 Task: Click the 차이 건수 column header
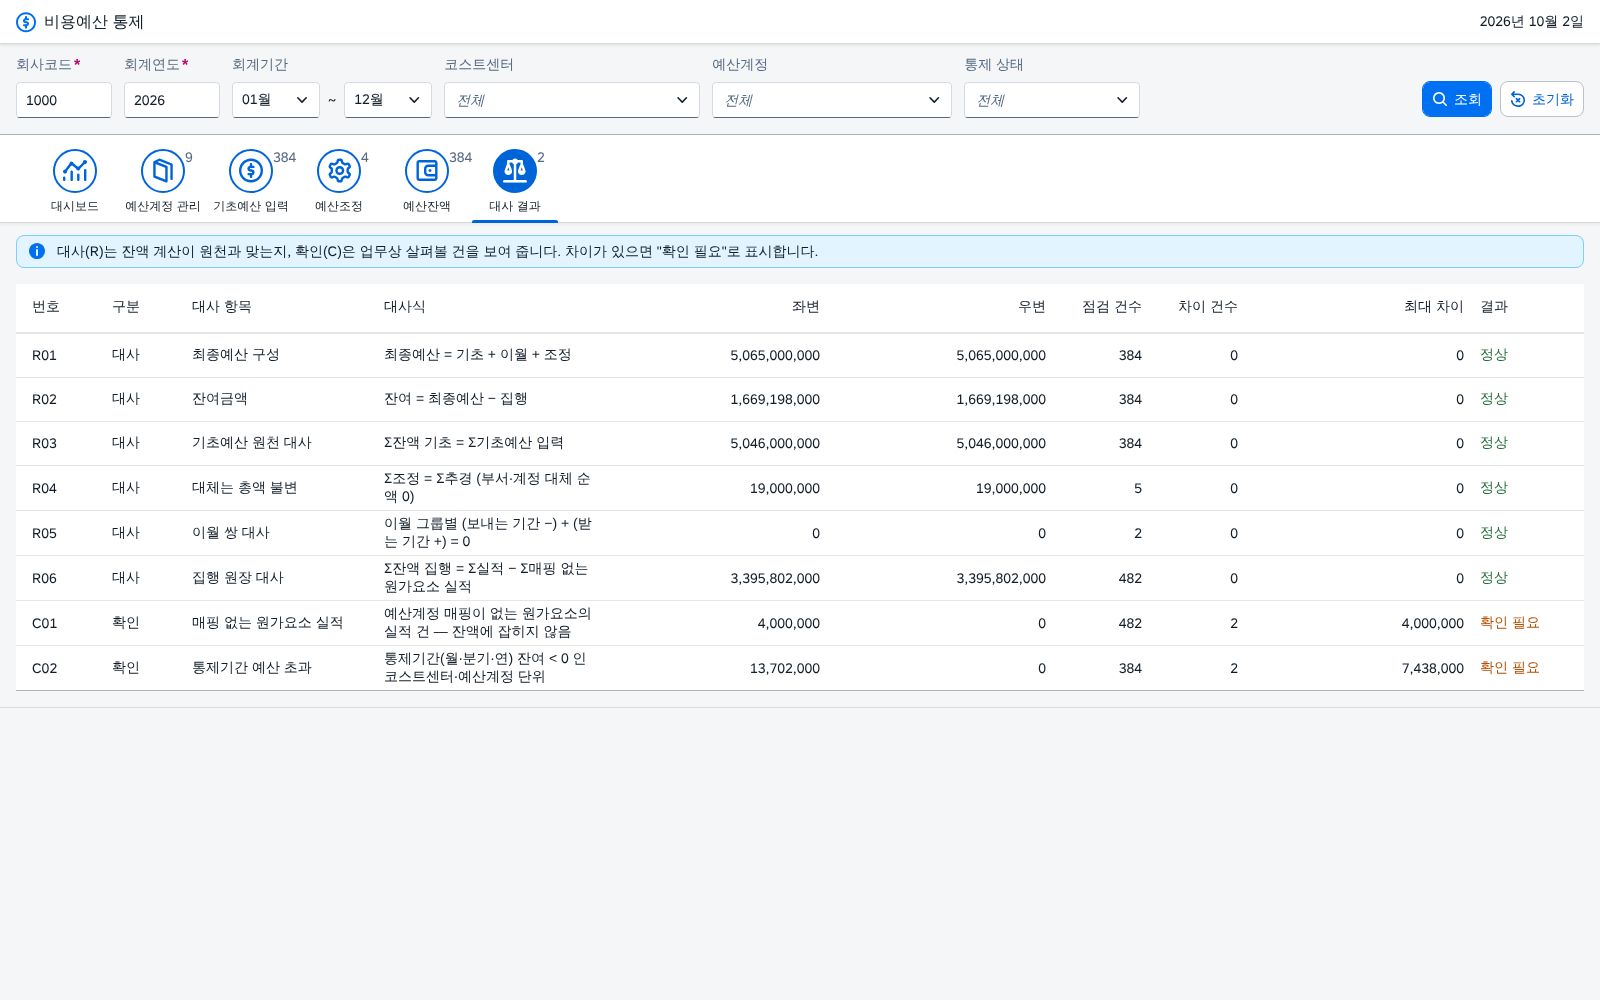[1208, 307]
